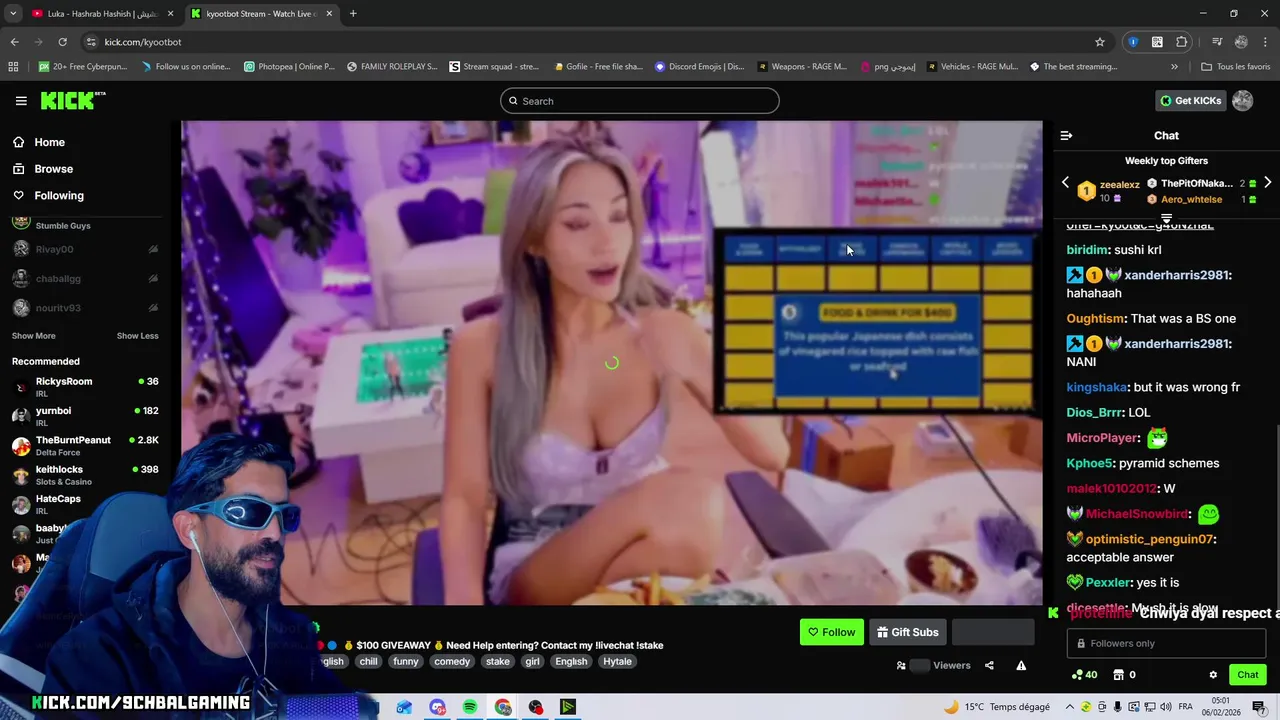Expand the chat pinned section handle
This screenshot has height=720, width=1280.
click(x=1166, y=218)
